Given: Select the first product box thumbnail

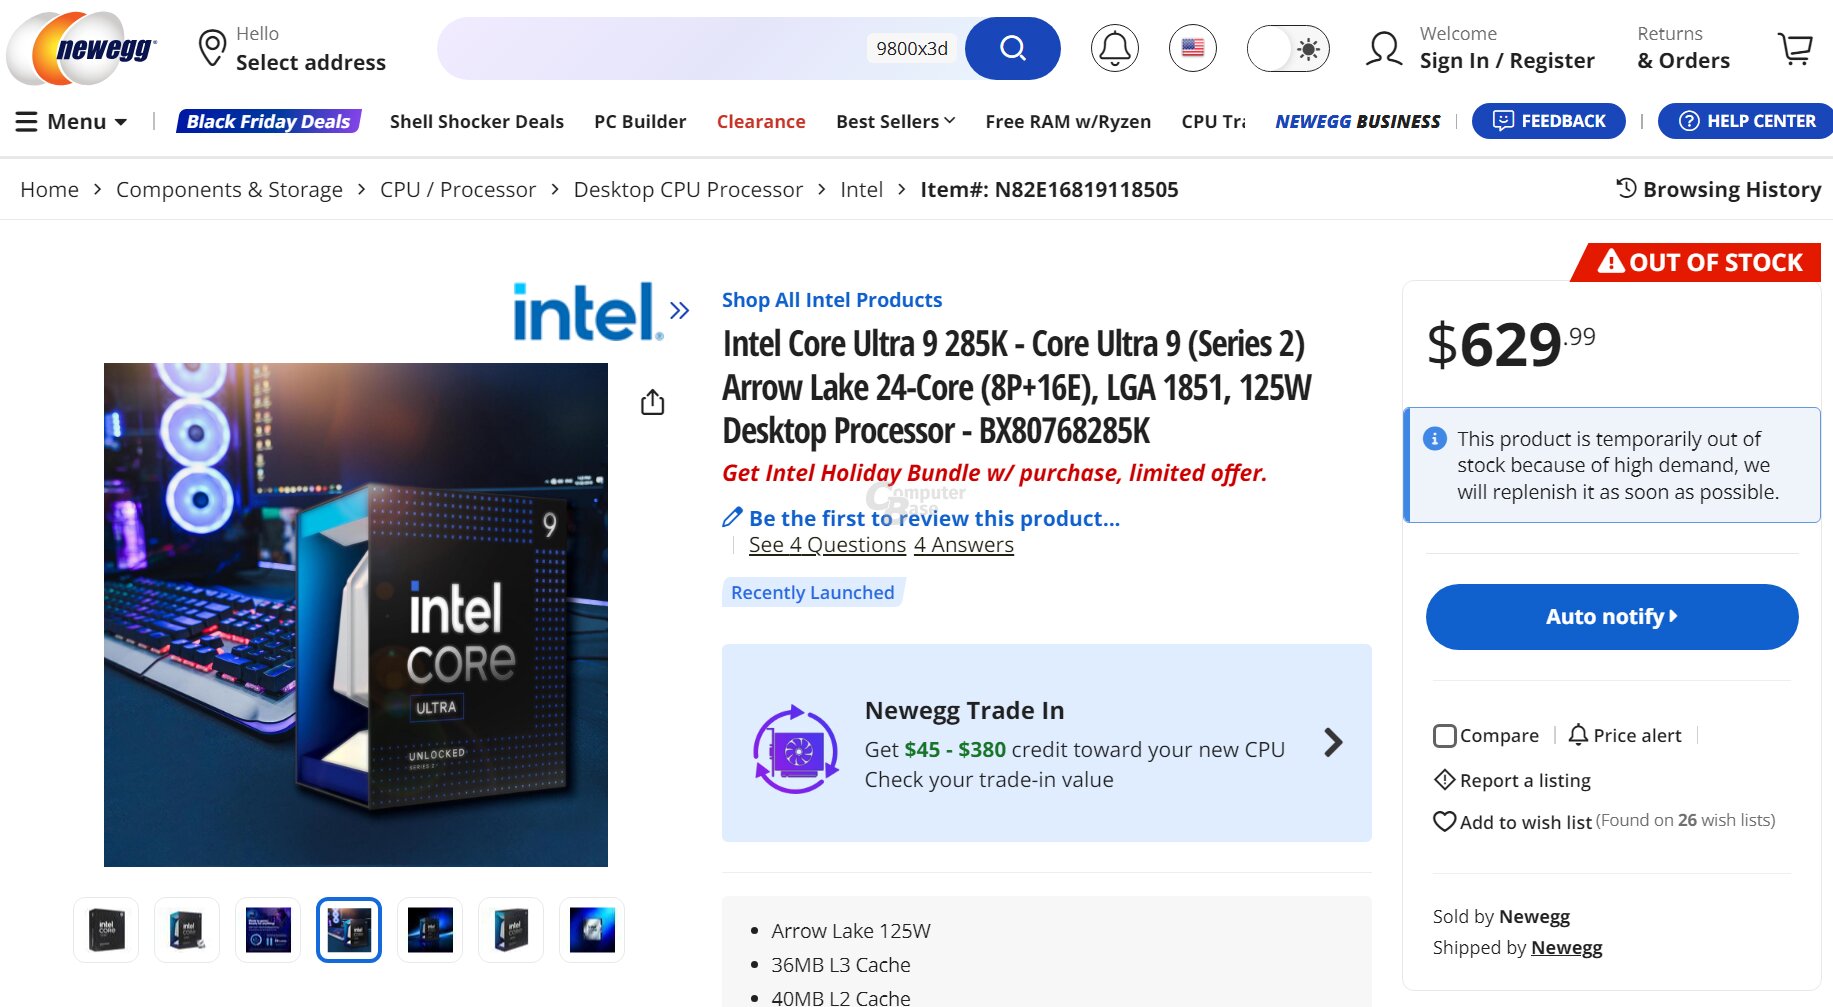Looking at the screenshot, I should (x=105, y=929).
